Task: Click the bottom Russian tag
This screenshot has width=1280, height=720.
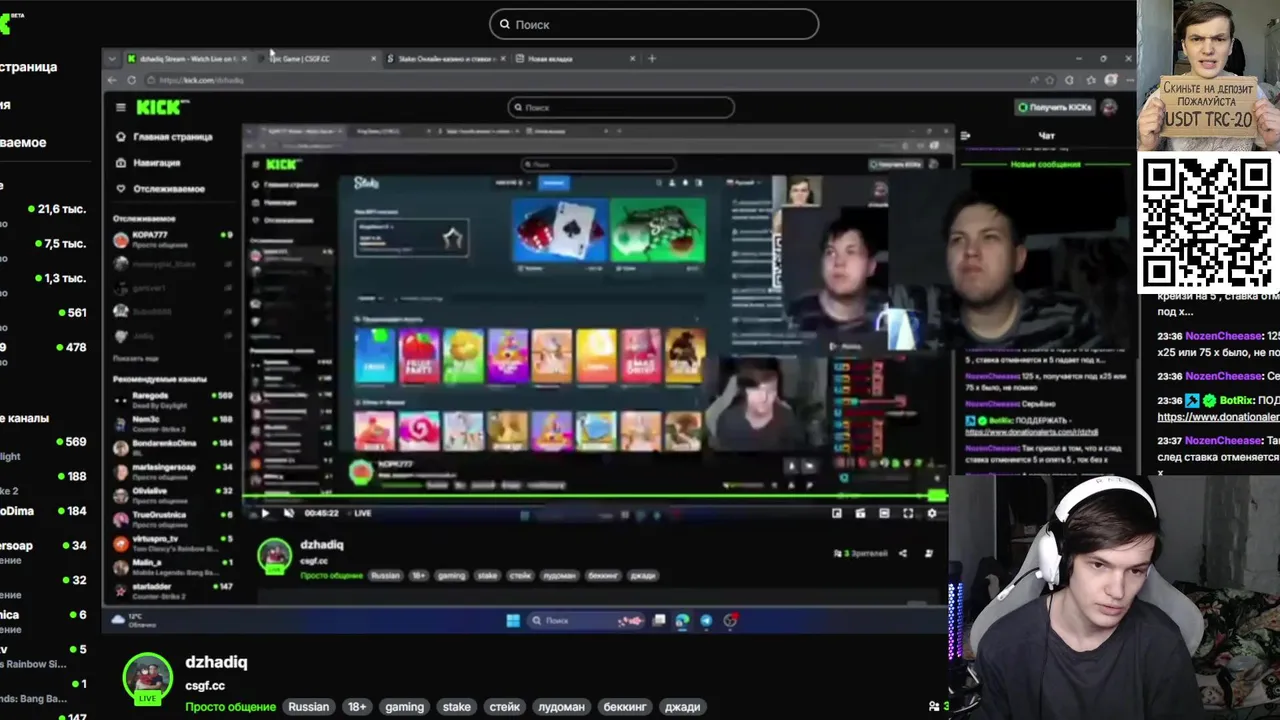Action: (308, 707)
